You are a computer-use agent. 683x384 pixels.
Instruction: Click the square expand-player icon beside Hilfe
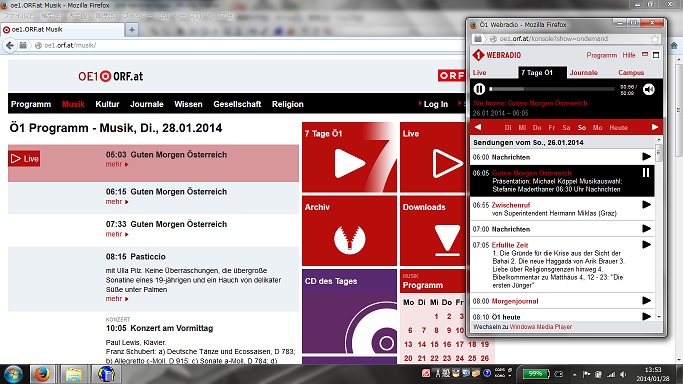click(x=656, y=55)
